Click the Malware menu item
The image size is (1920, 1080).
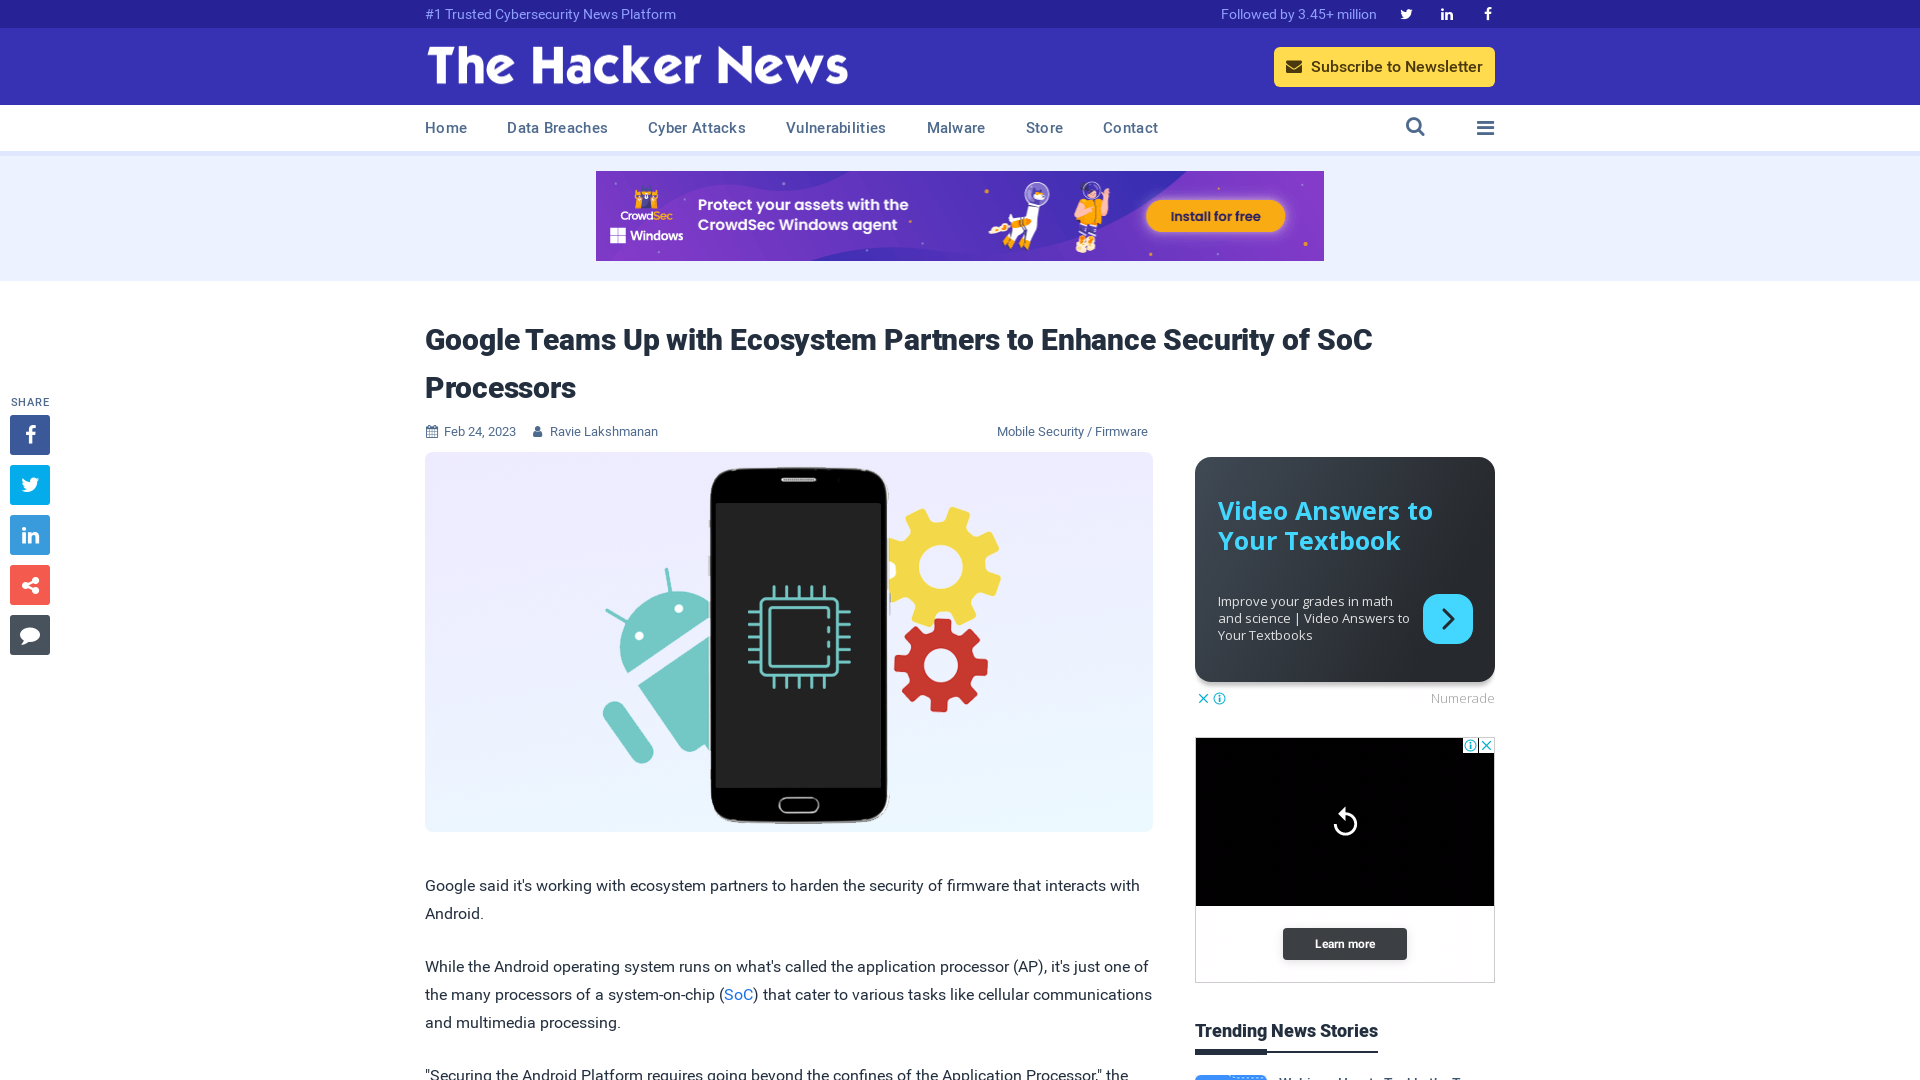tap(956, 128)
